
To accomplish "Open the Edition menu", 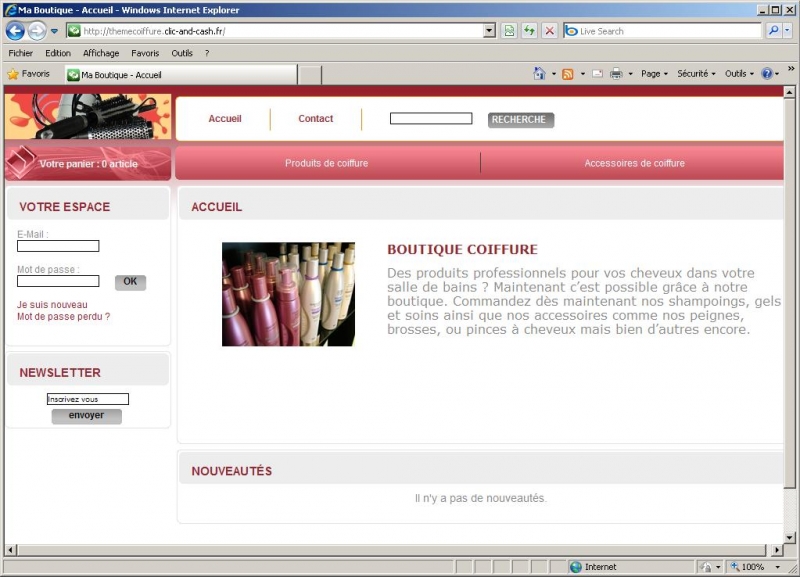I will 58,53.
